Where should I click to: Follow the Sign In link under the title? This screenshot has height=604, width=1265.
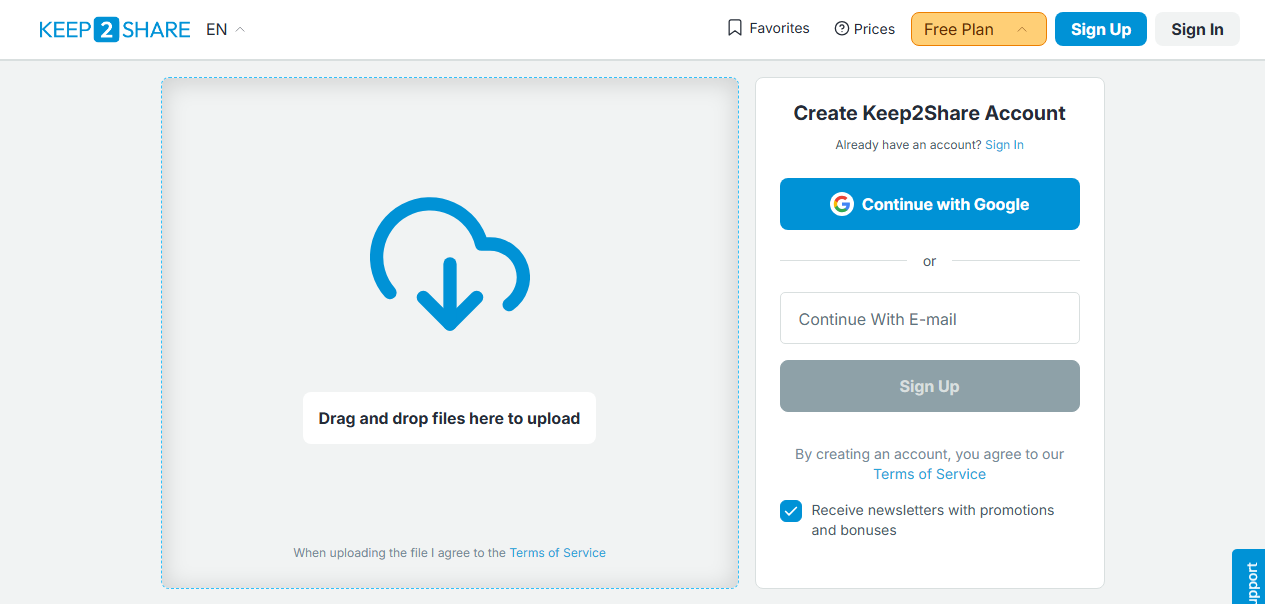click(1004, 145)
